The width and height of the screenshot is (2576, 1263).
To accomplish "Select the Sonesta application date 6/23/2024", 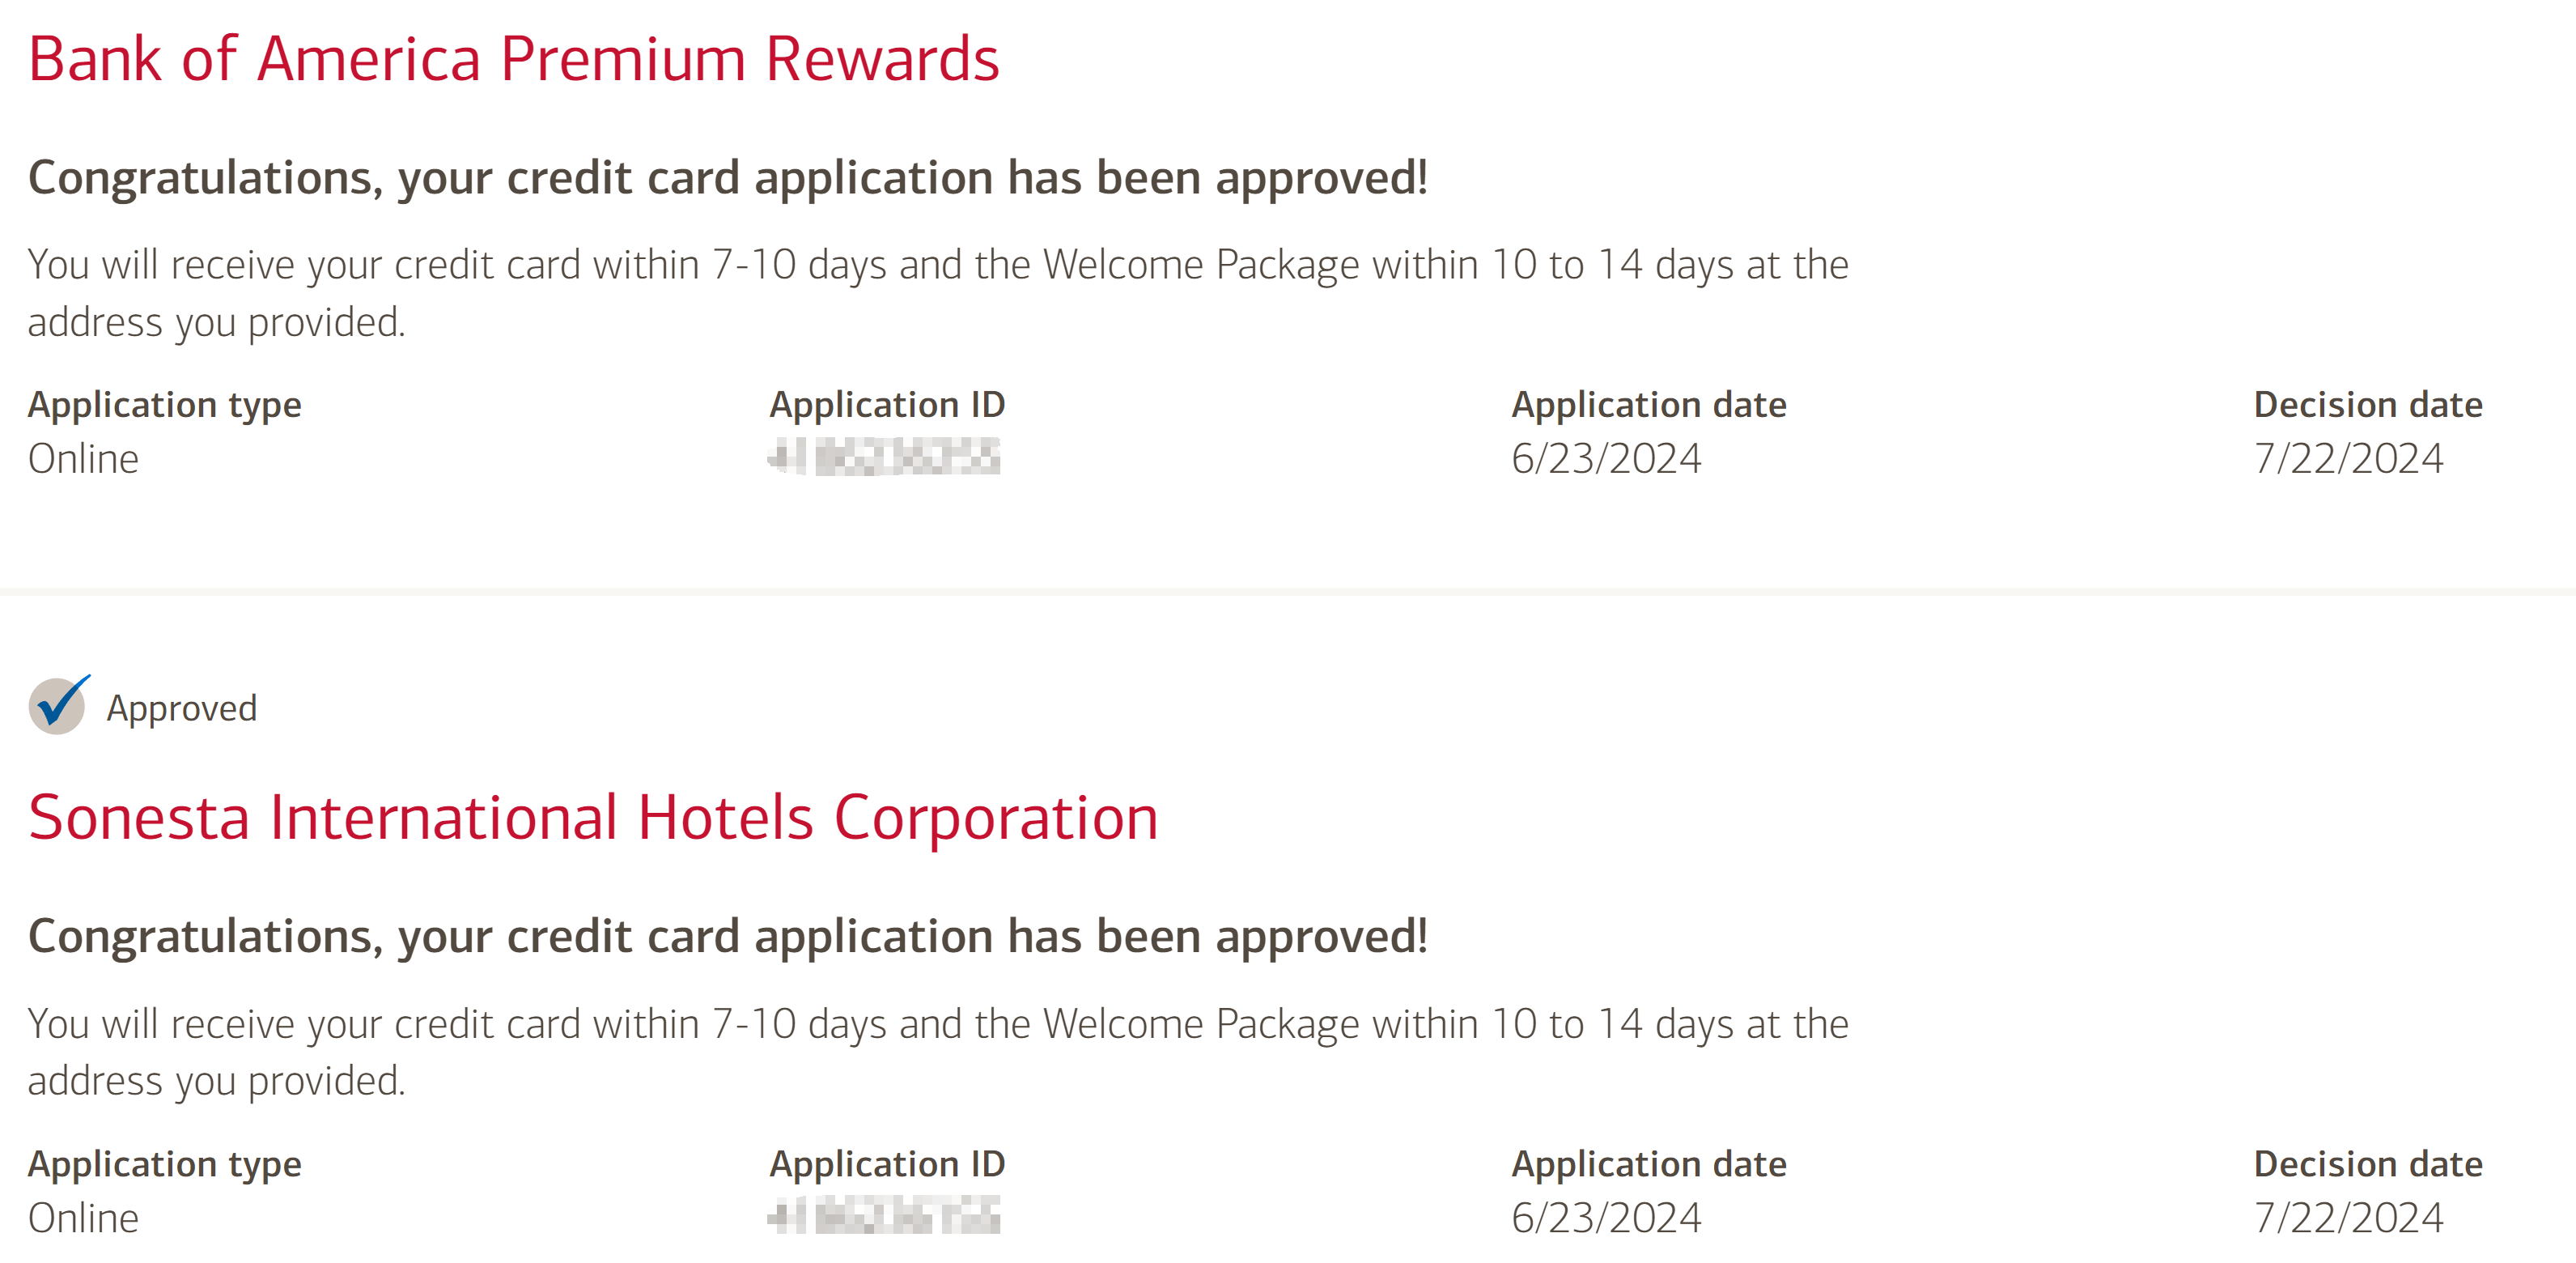I will (x=1606, y=1218).
